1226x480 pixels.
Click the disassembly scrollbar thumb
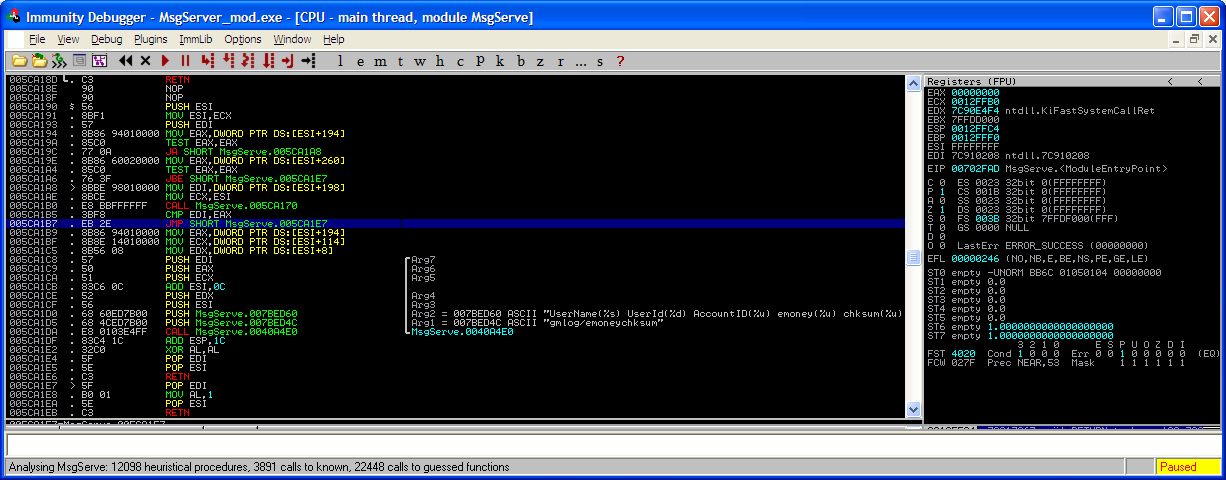912,257
